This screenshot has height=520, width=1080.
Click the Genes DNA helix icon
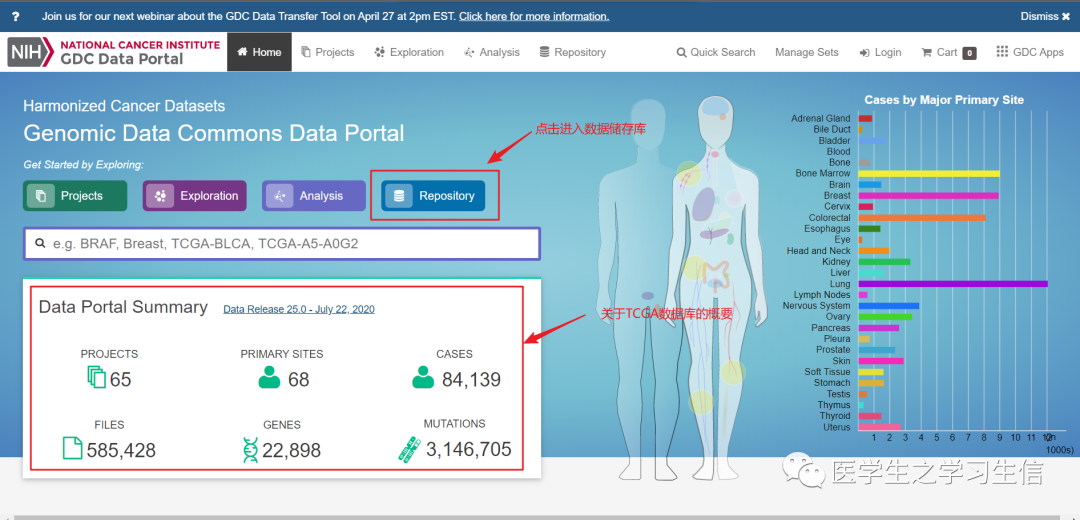click(x=250, y=449)
